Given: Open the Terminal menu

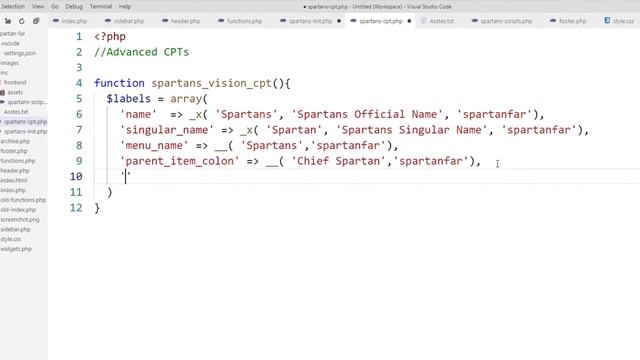Looking at the screenshot, I should point(101,7).
